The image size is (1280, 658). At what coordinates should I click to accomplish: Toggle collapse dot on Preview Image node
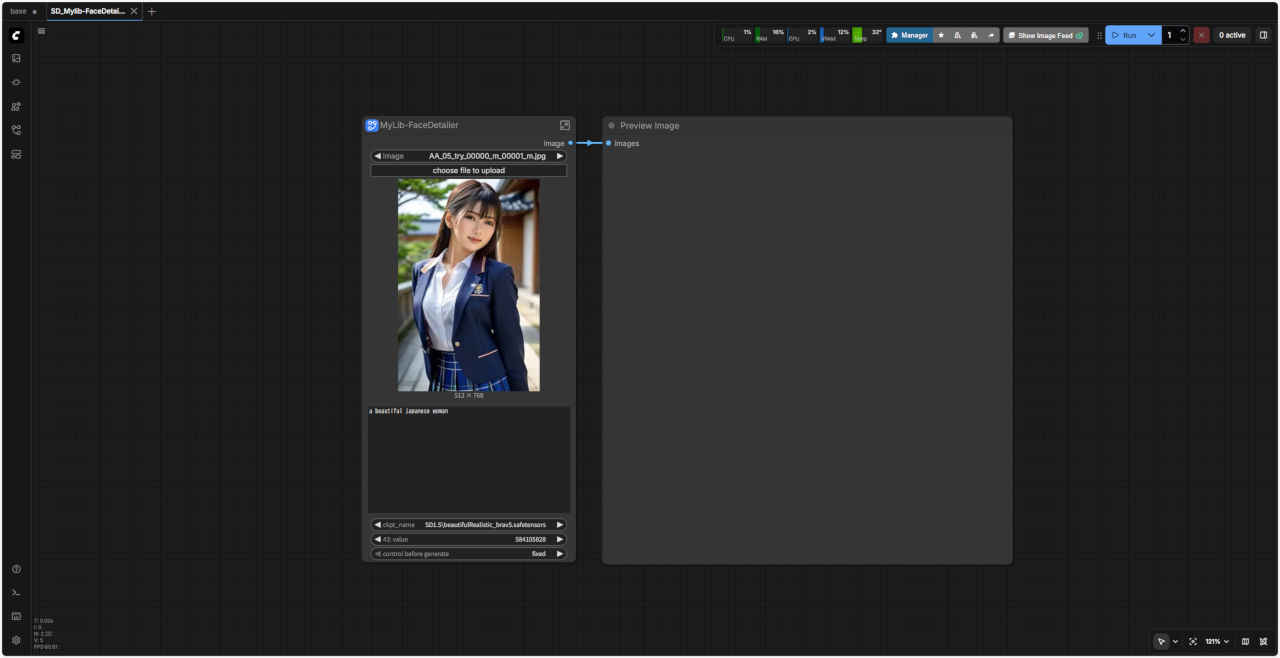coord(611,126)
